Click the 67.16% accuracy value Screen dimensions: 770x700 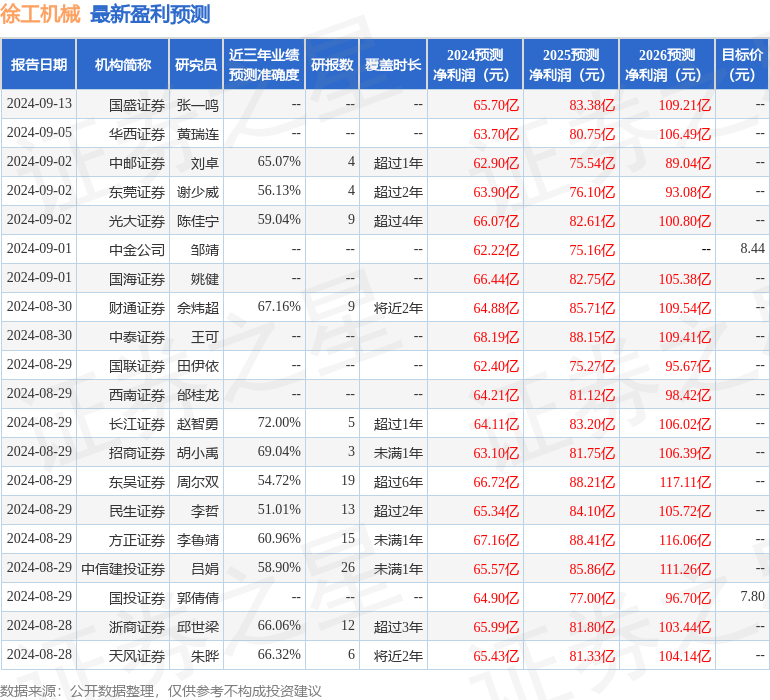279,307
